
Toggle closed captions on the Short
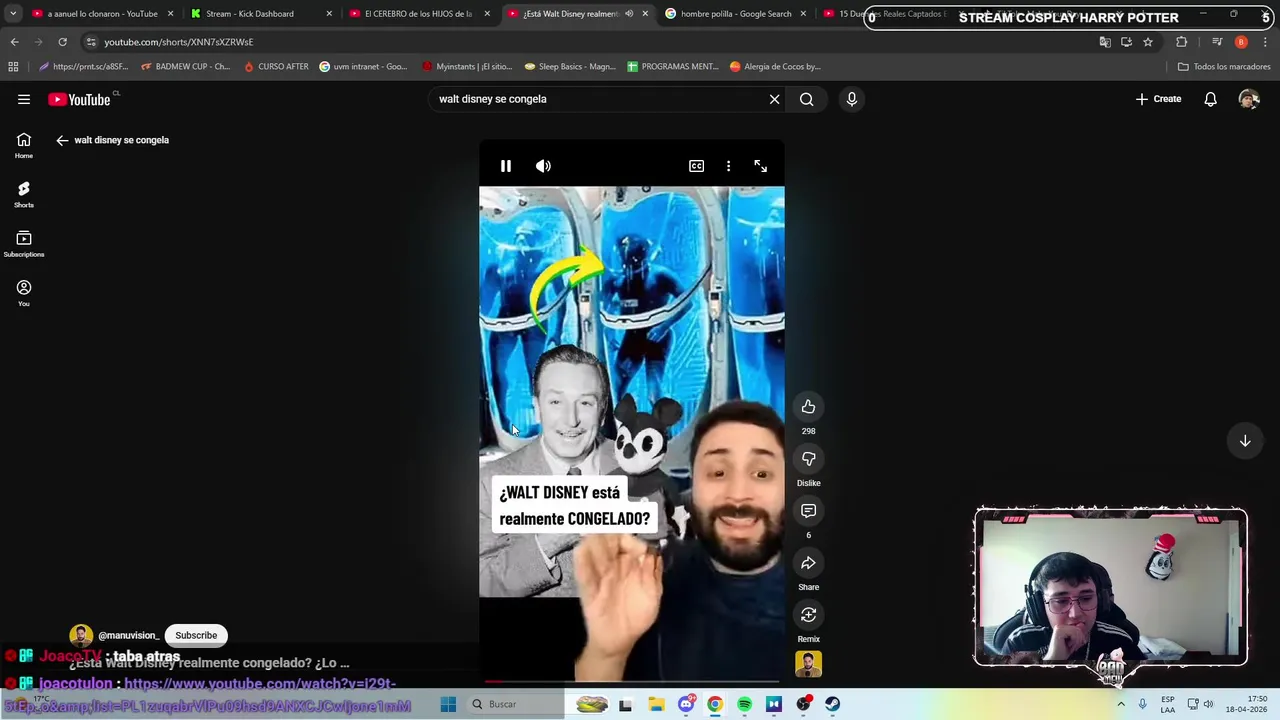click(696, 166)
